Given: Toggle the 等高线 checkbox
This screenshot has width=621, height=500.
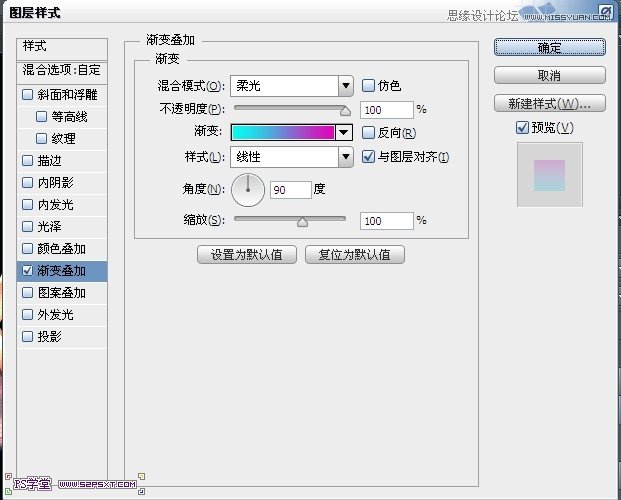Looking at the screenshot, I should coord(41,116).
